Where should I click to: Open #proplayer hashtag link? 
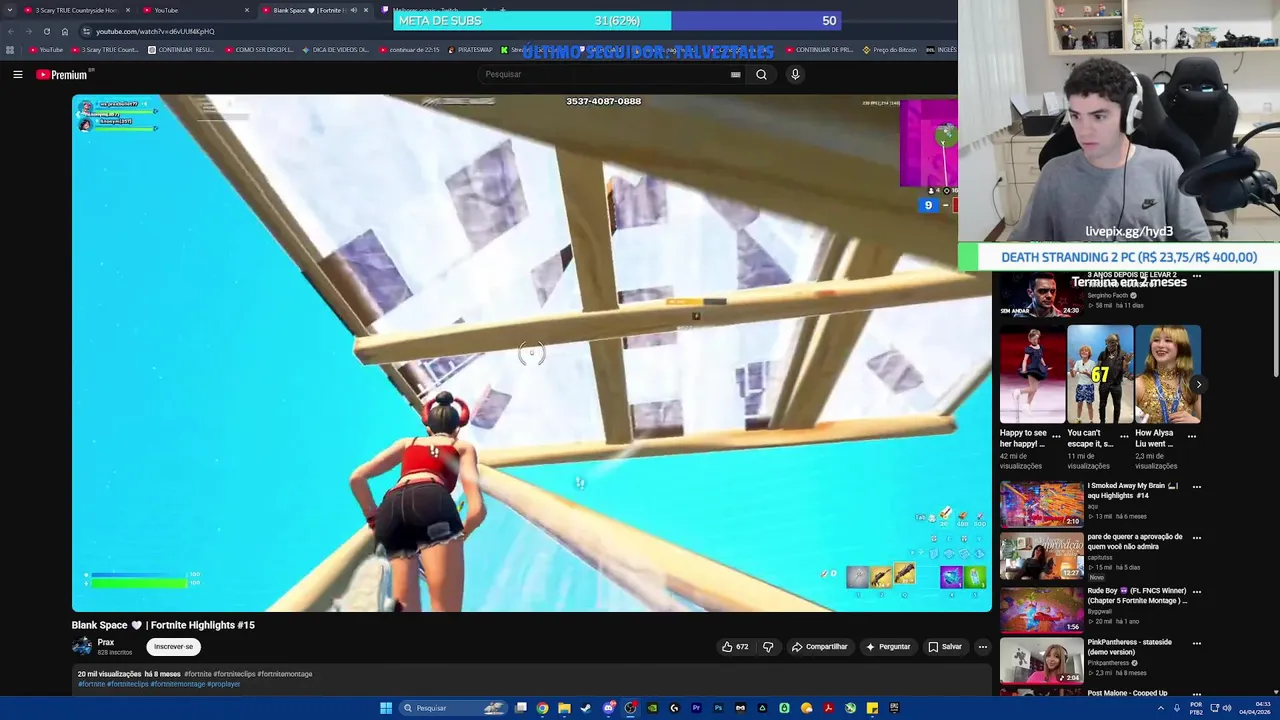tap(224, 684)
